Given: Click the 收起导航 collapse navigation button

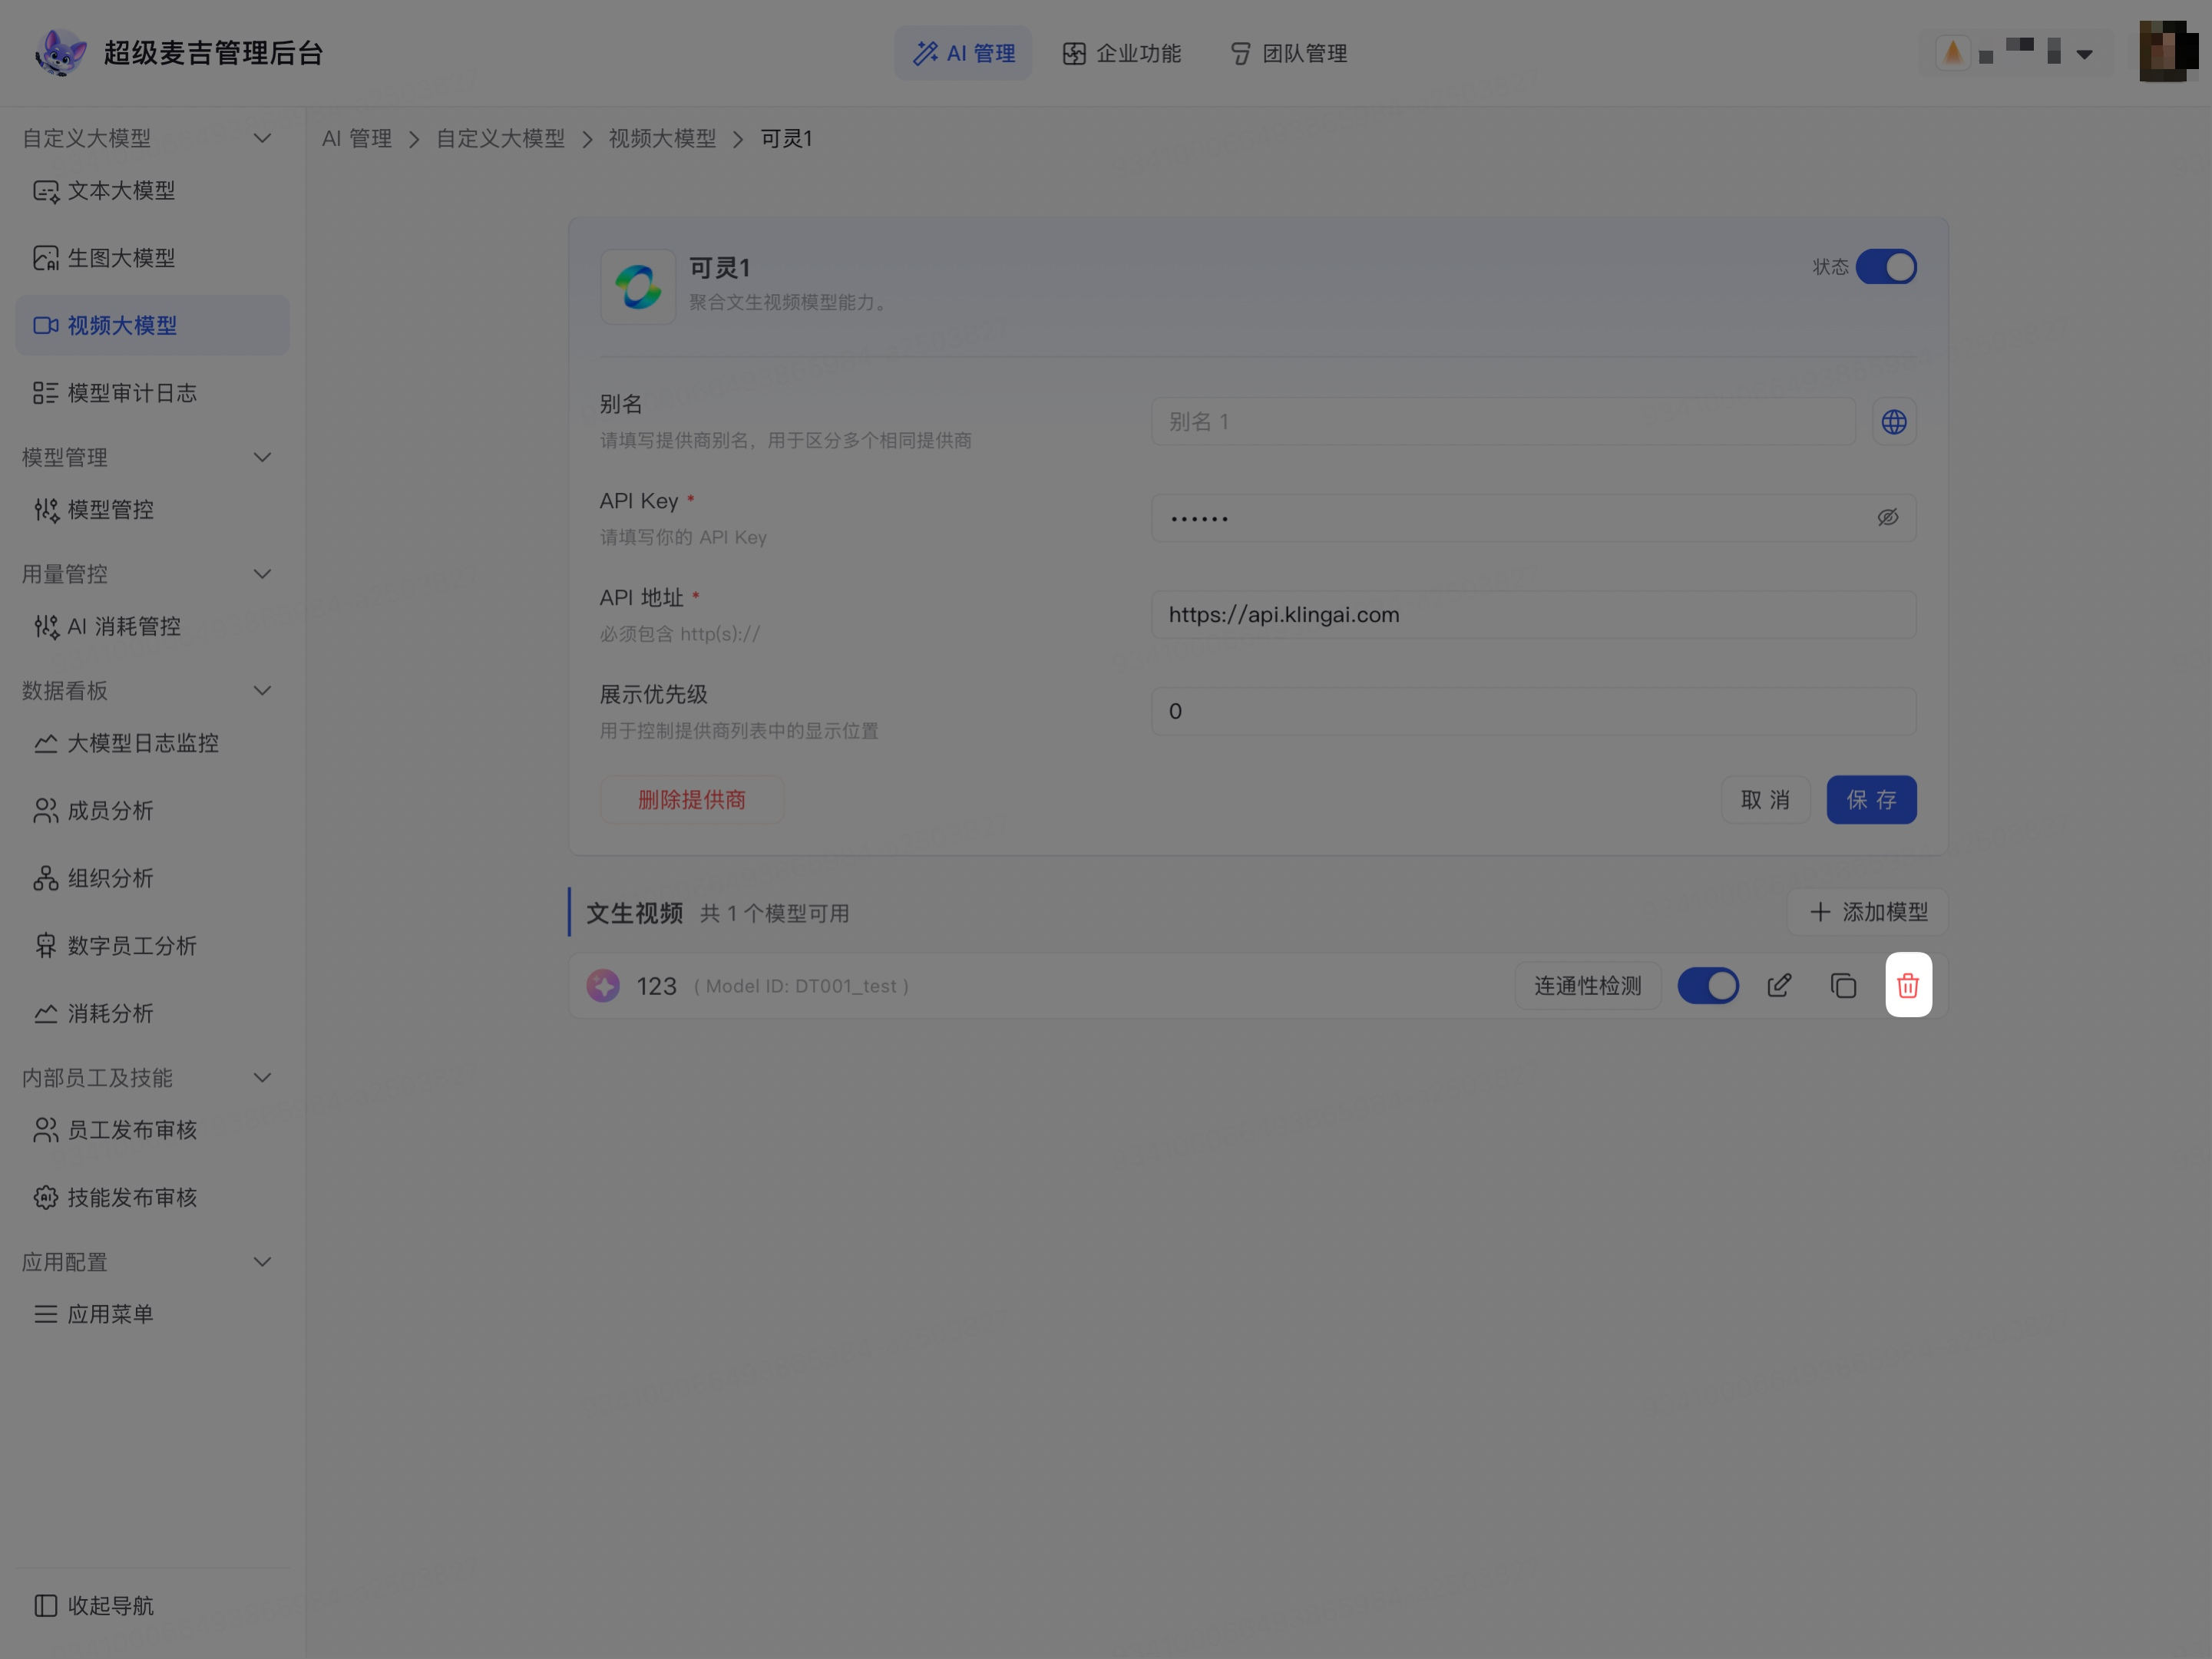Looking at the screenshot, I should 94,1606.
